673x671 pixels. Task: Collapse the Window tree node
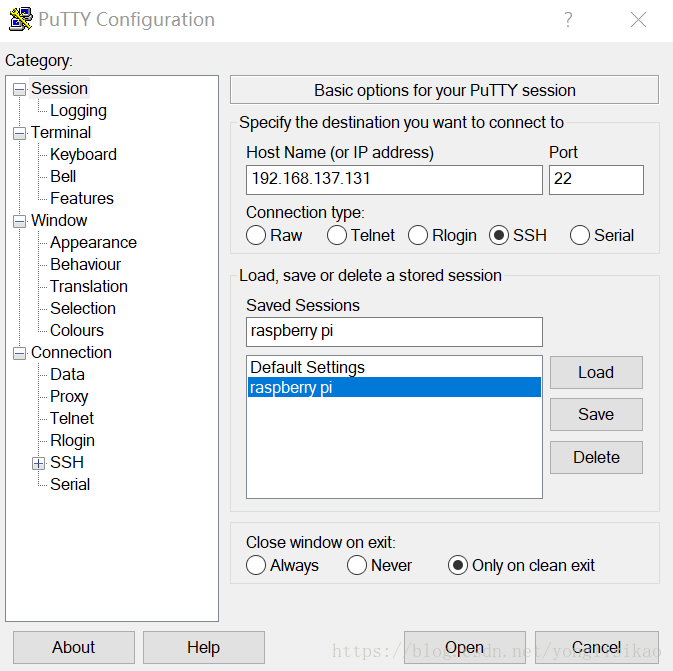coord(19,221)
